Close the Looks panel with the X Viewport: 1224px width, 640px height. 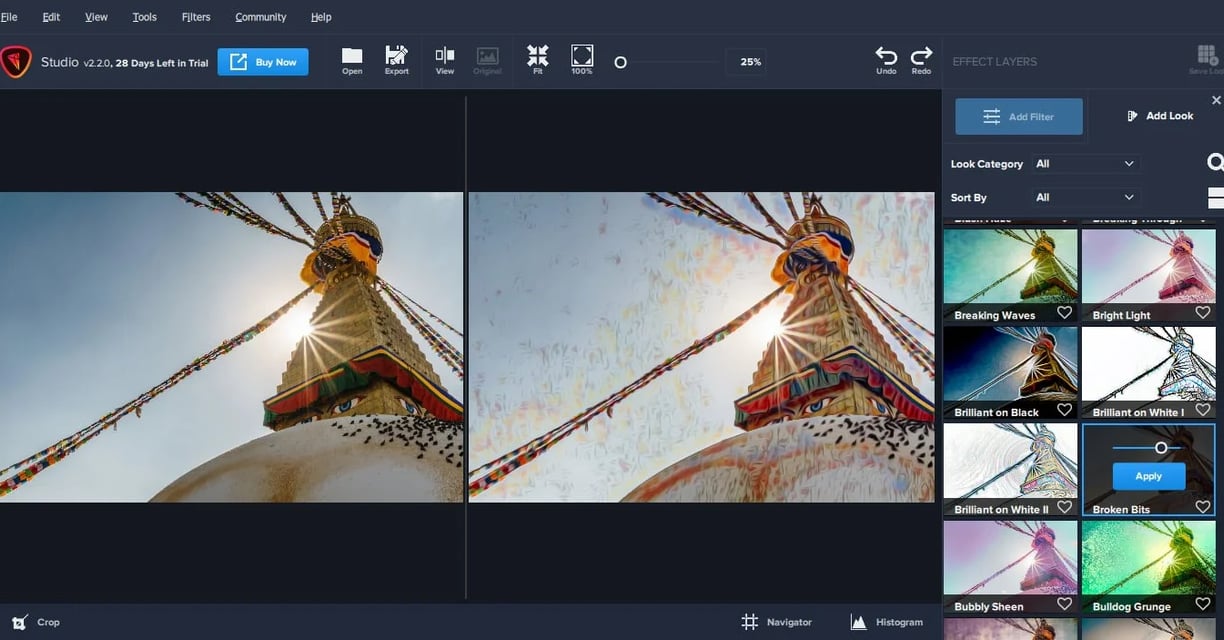click(x=1216, y=100)
